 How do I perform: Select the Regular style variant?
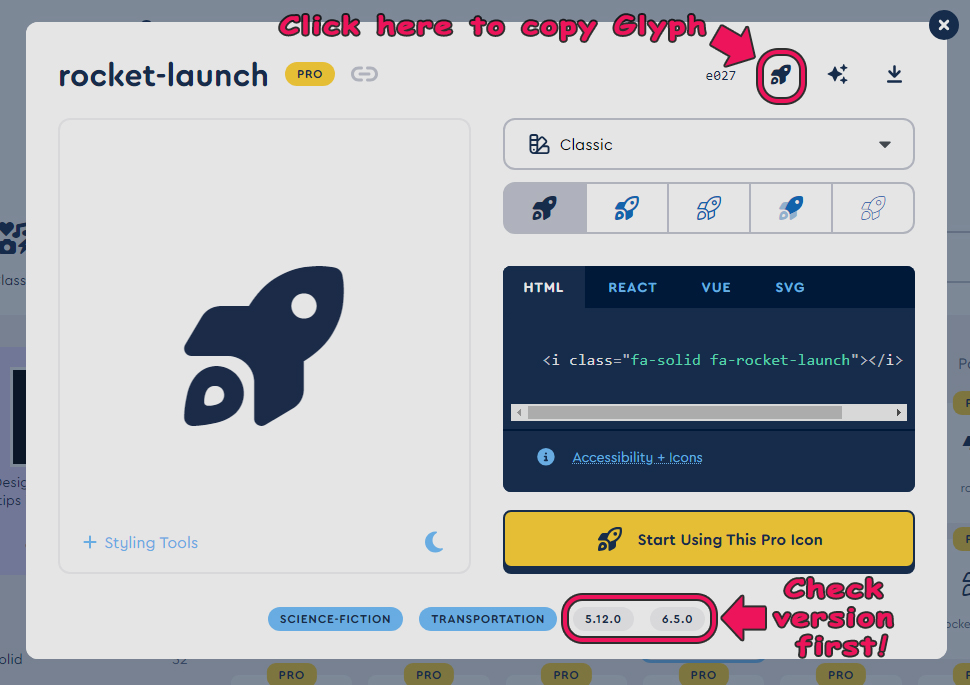[626, 208]
